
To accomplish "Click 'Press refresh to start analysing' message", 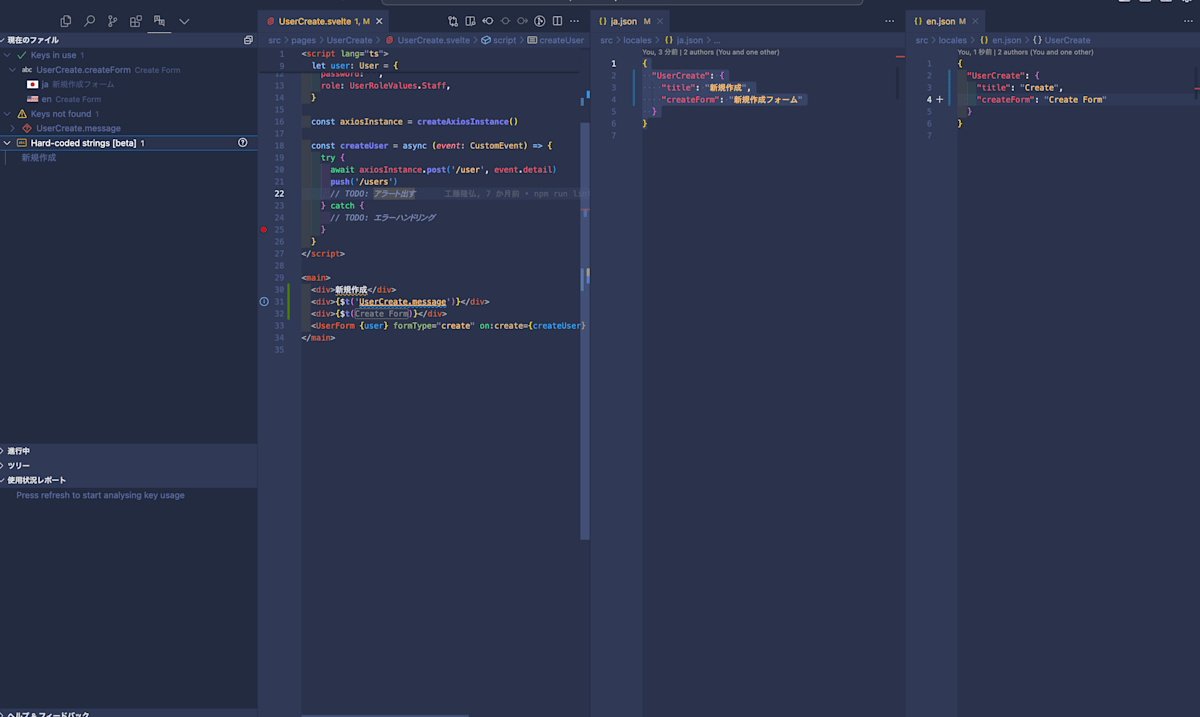I will (100, 495).
